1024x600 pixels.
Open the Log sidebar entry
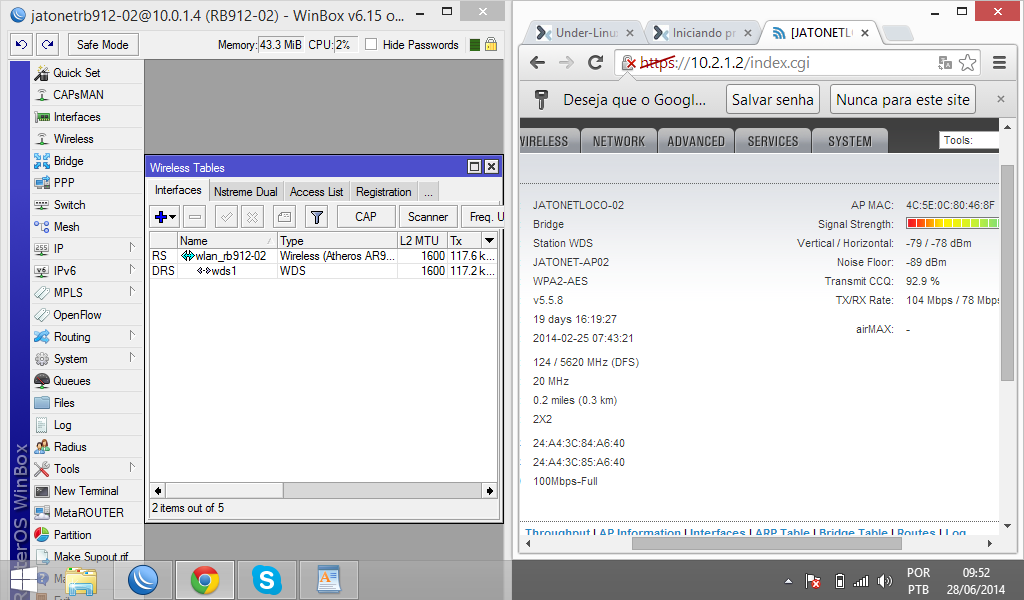(63, 425)
